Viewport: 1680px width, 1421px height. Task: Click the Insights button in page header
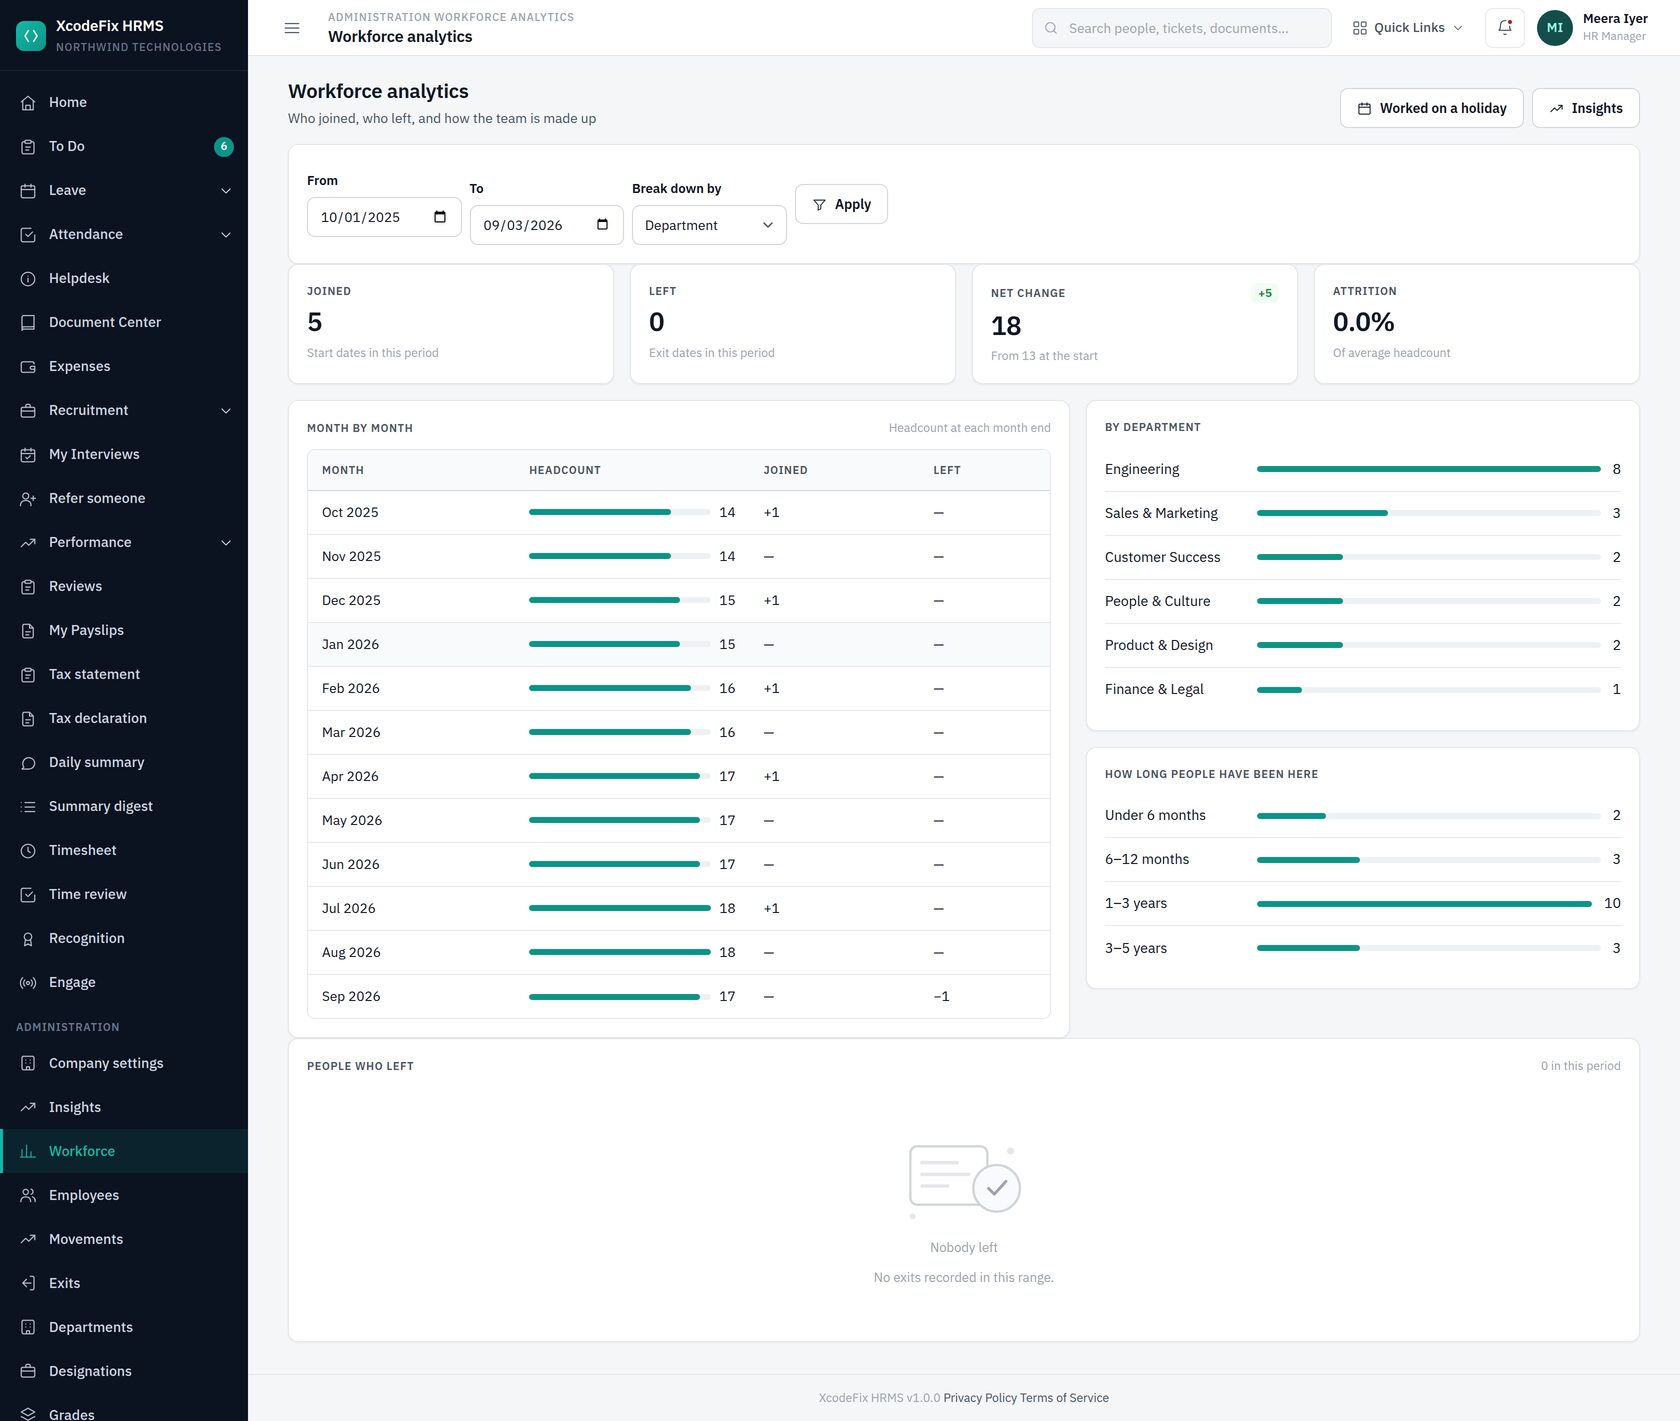[1585, 108]
